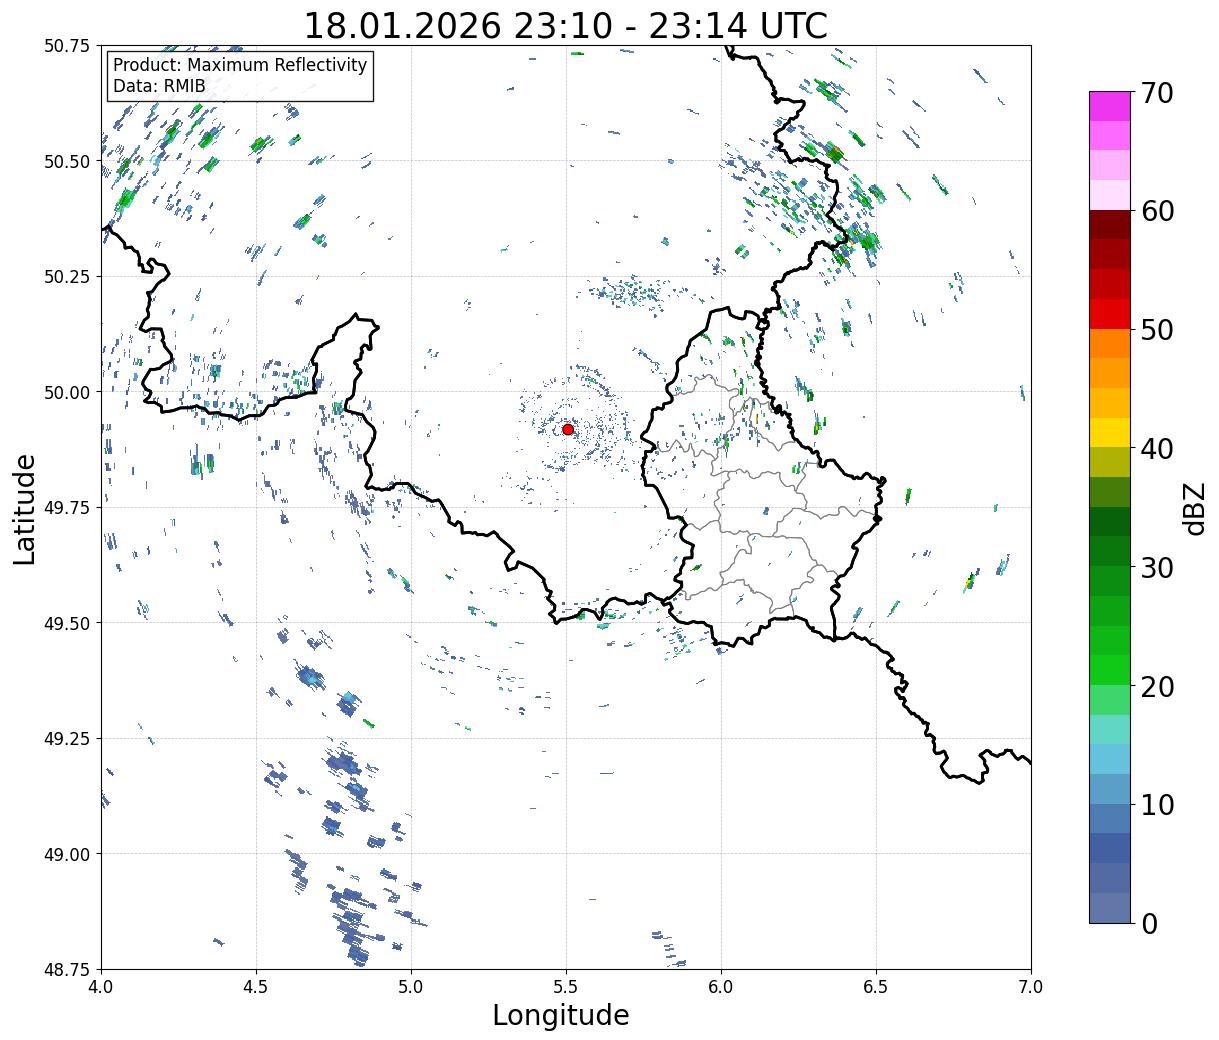This screenshot has width=1219, height=1040.
Task: Click the latitude tick label 48.75
Action: coord(67,969)
